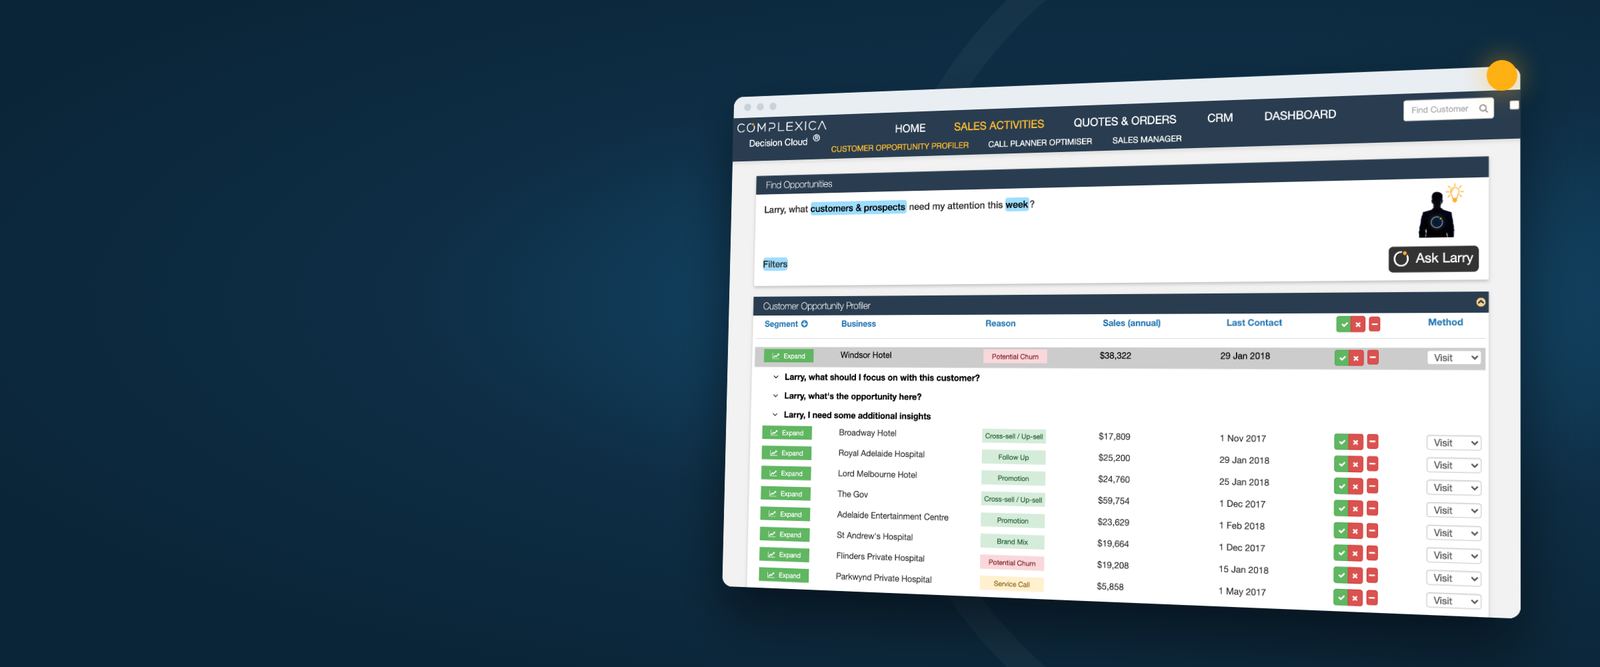Accept The Gov opportunity with green check
Image resolution: width=1600 pixels, height=667 pixels.
[x=1341, y=508]
